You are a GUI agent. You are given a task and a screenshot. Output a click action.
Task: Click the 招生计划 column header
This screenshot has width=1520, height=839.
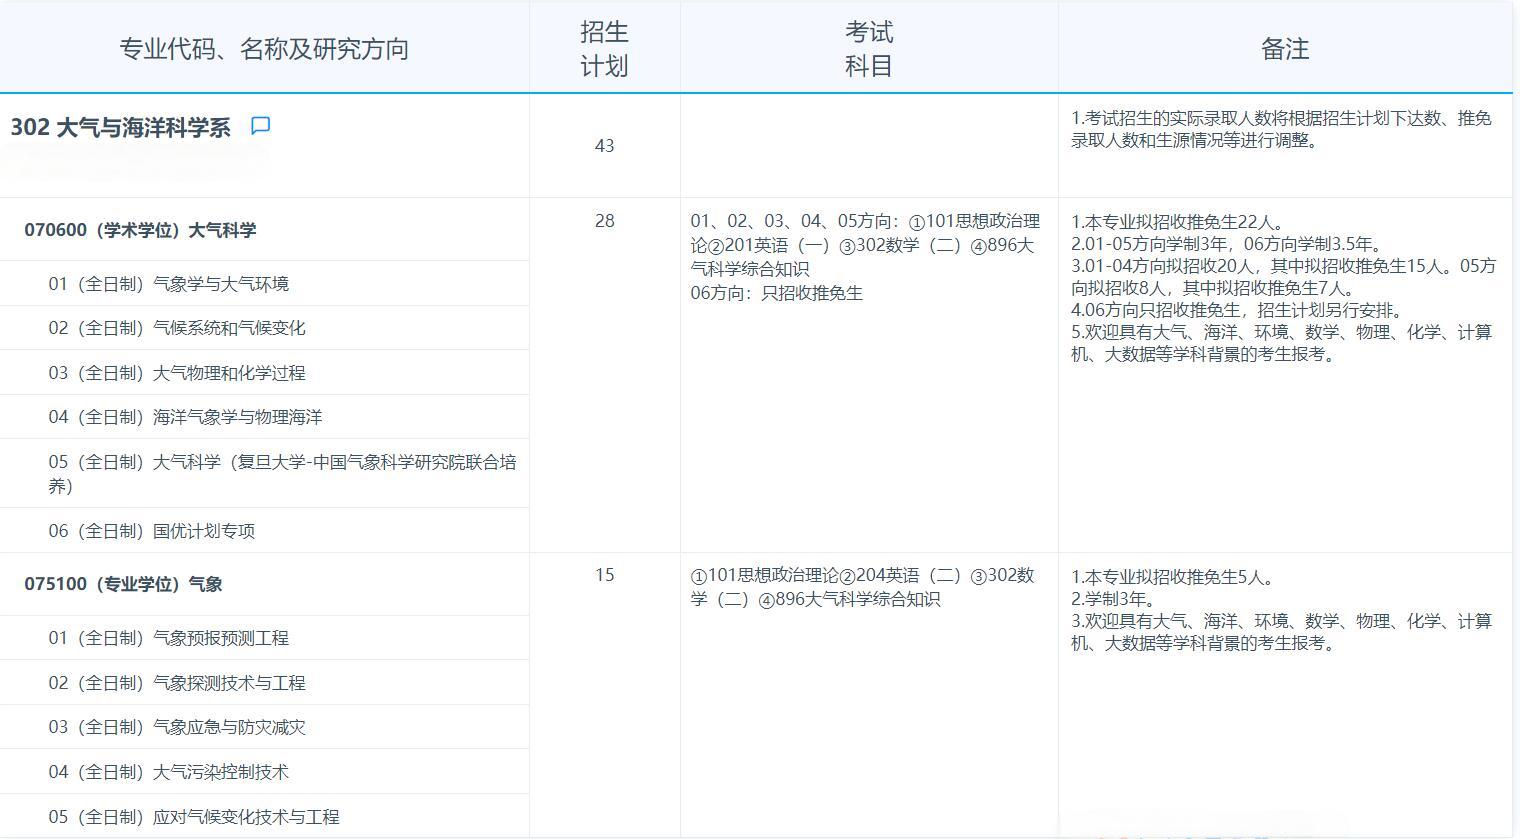coord(603,47)
